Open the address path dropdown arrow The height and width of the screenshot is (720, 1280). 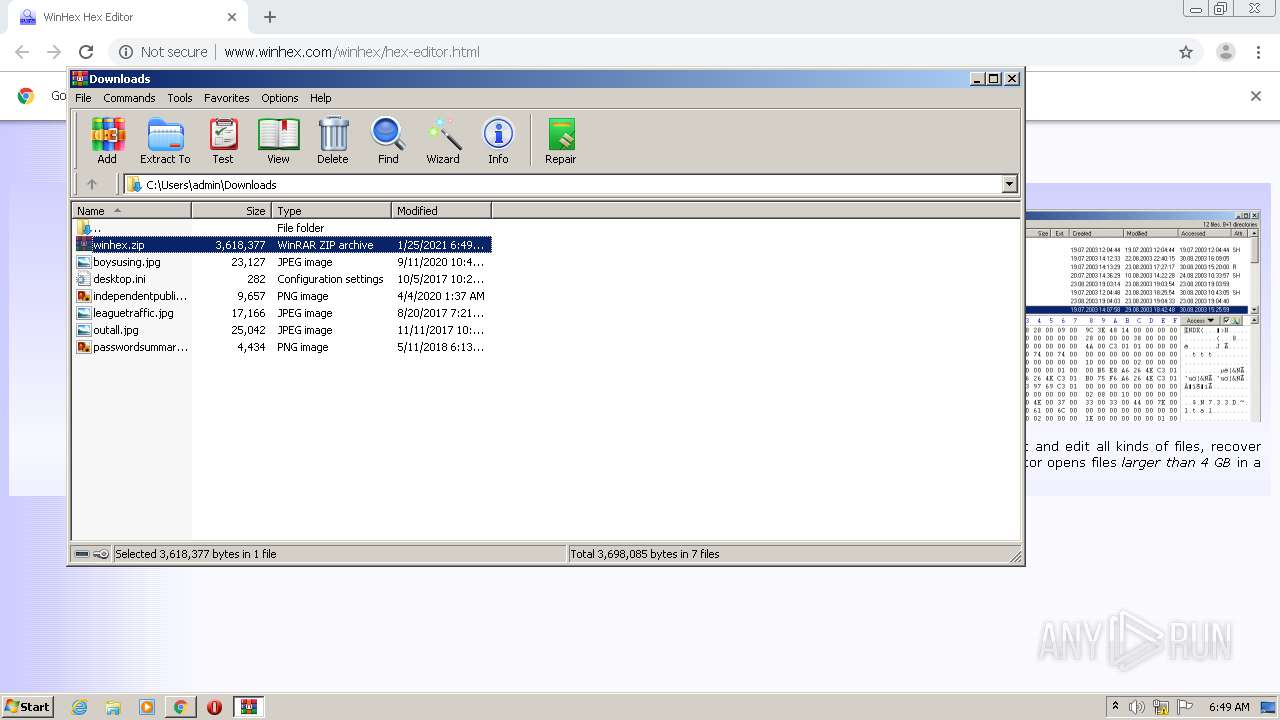click(1009, 184)
